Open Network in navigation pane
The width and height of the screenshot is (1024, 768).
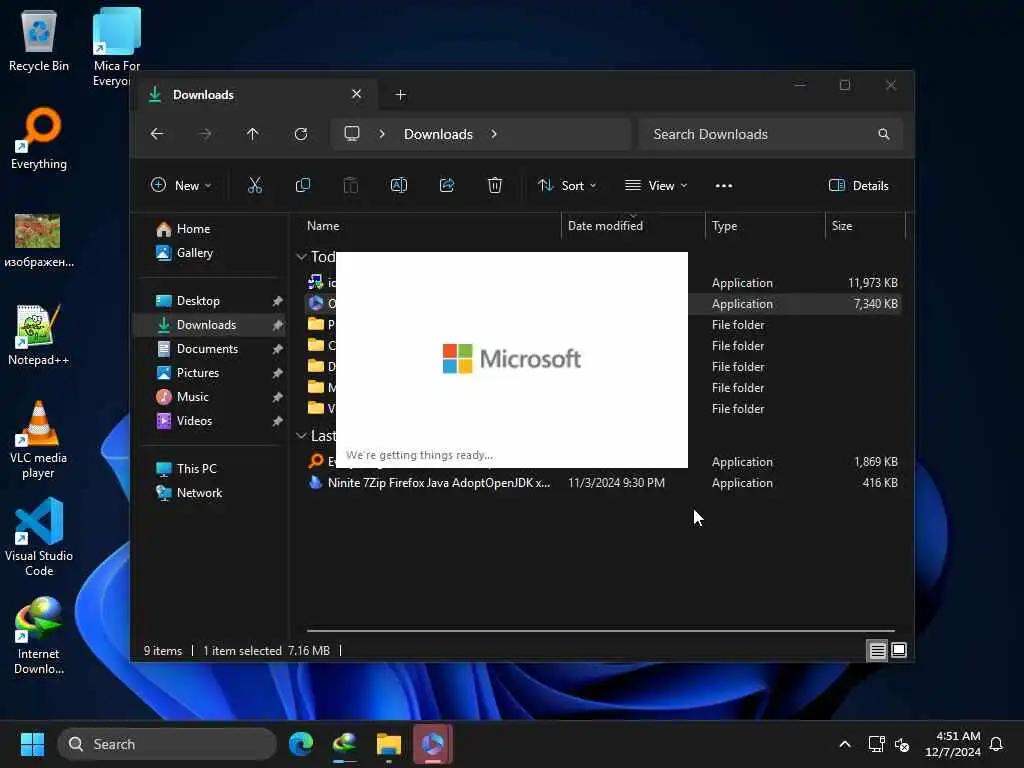(189, 493)
